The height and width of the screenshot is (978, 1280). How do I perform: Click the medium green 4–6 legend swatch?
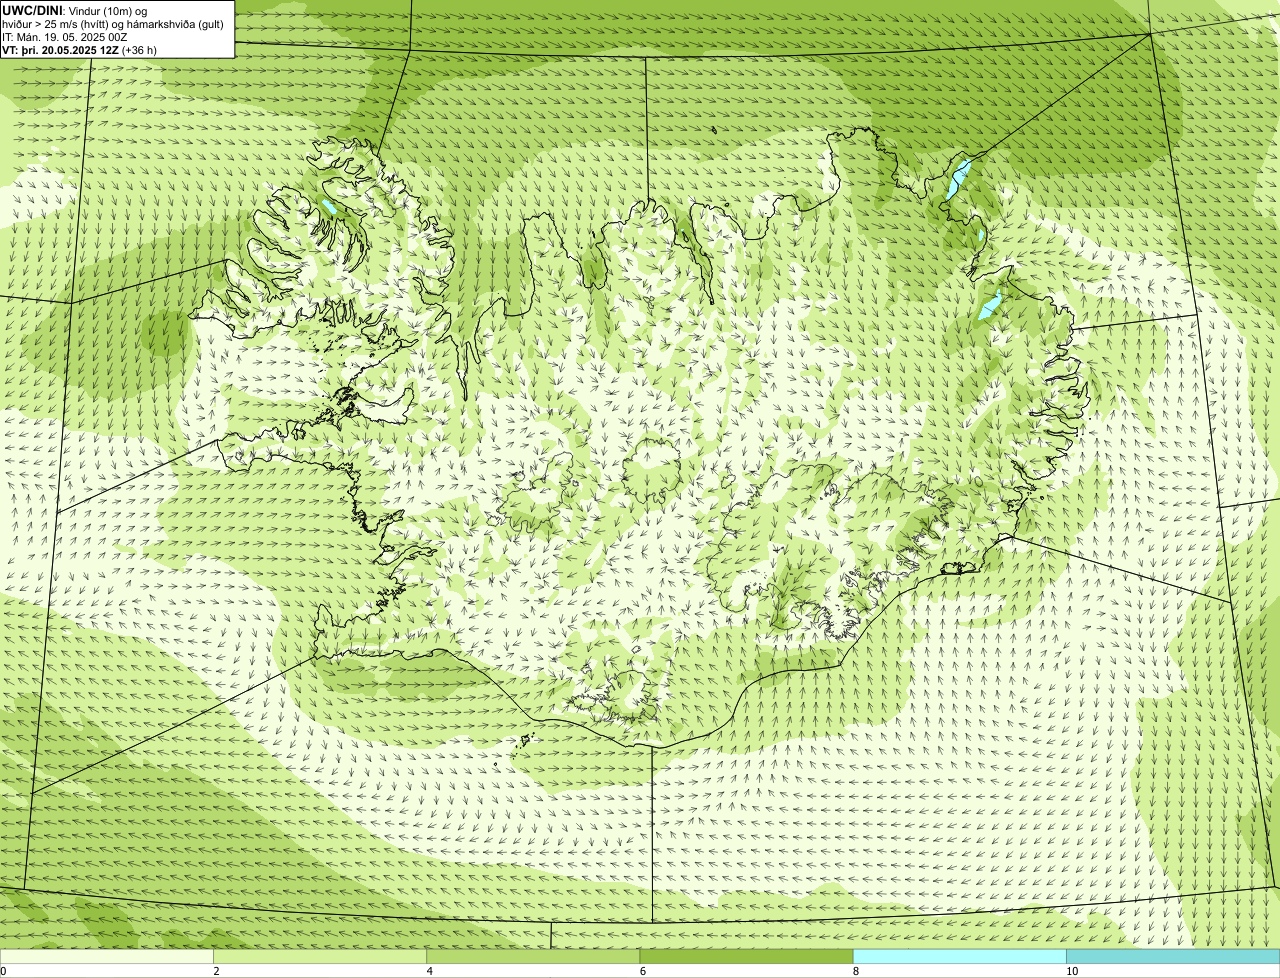[x=533, y=956]
